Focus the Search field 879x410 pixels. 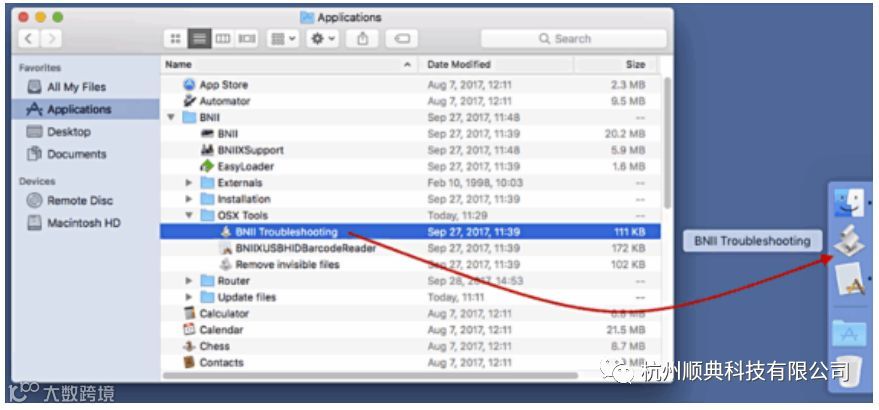coord(573,39)
